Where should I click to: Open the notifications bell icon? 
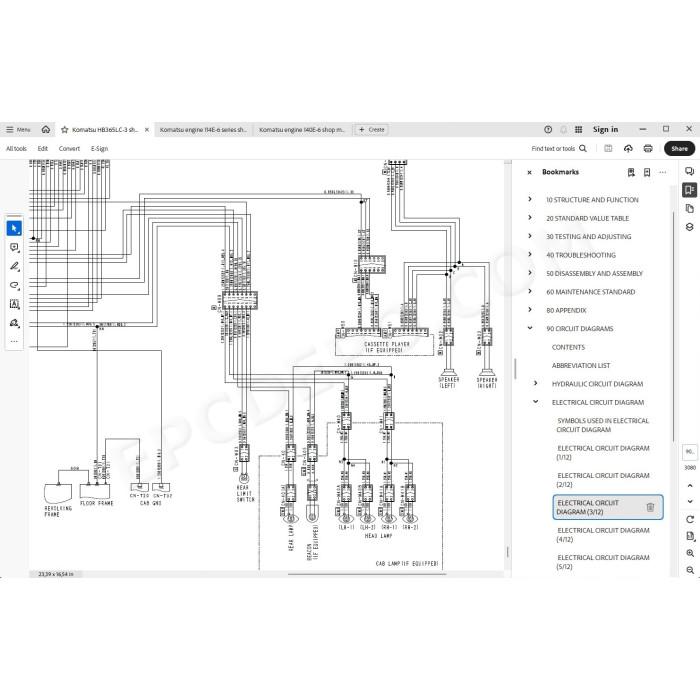[563, 129]
